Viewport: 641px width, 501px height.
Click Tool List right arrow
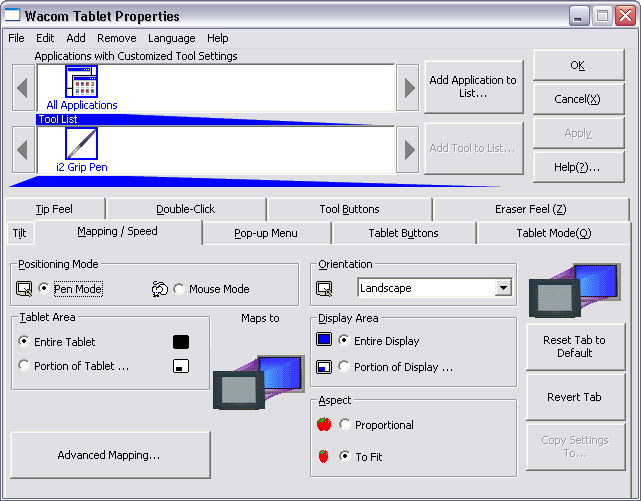click(x=408, y=150)
